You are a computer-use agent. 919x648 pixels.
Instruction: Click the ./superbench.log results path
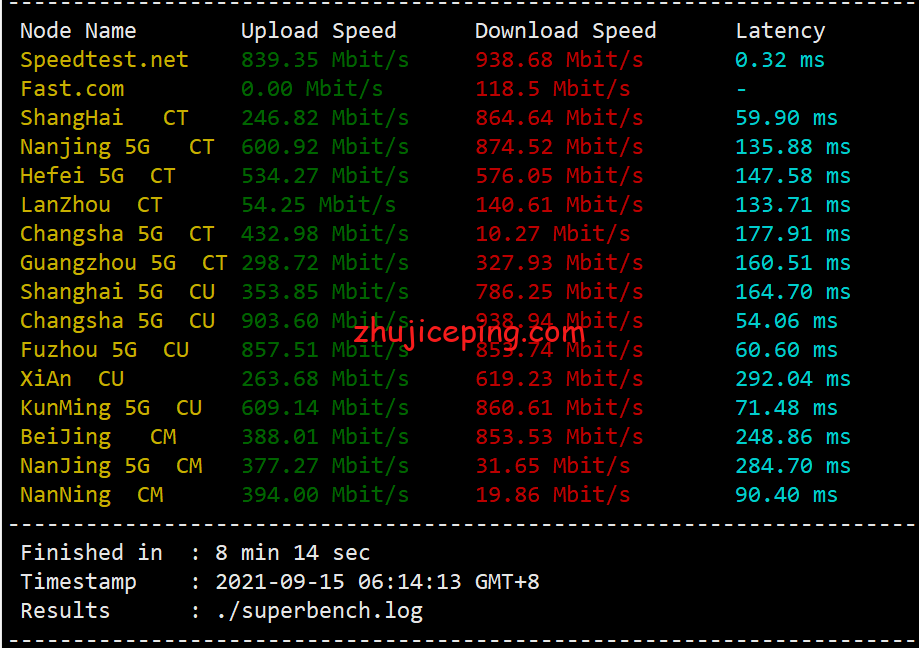click(319, 611)
